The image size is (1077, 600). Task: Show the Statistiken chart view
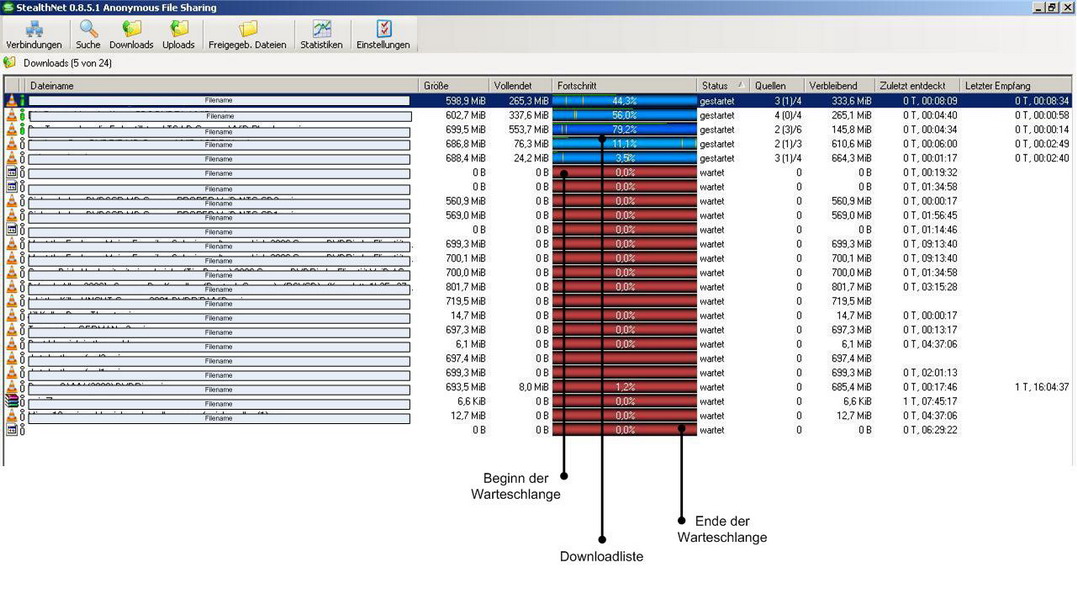click(x=321, y=34)
